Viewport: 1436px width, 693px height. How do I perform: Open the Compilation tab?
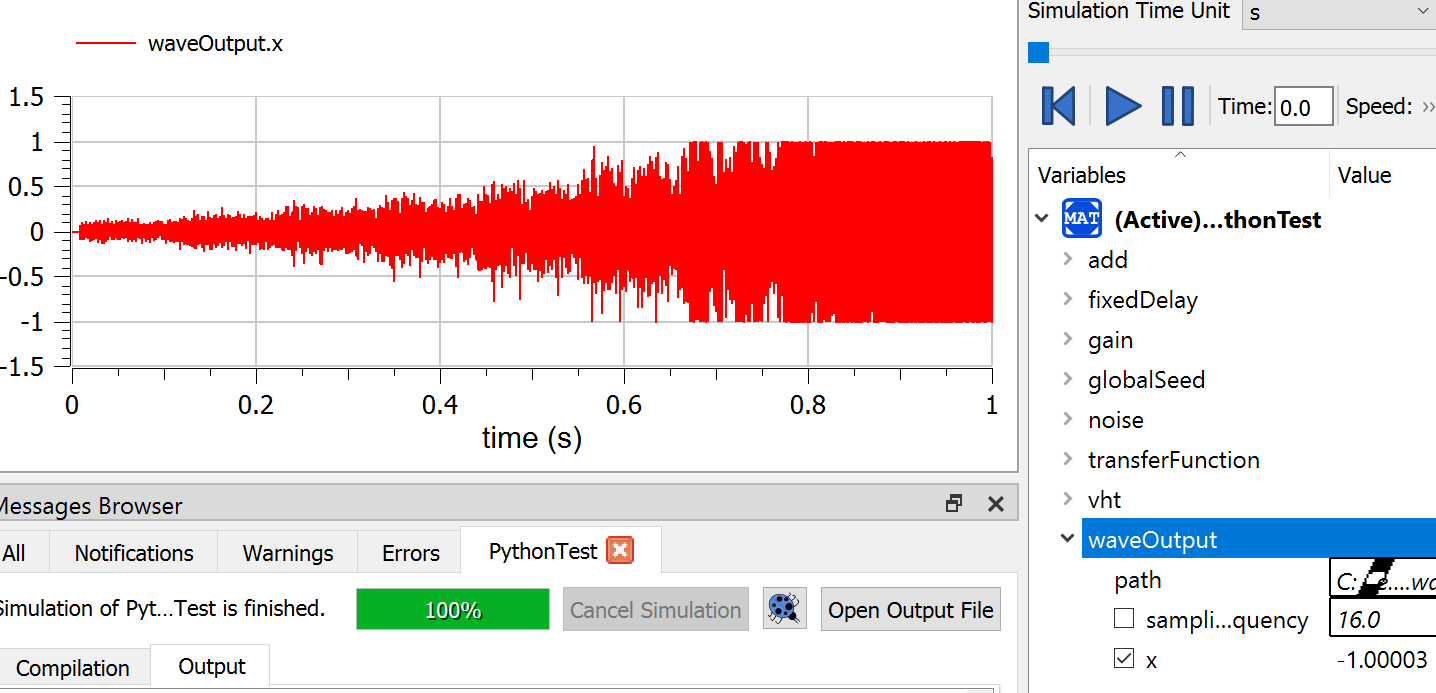pyautogui.click(x=73, y=668)
